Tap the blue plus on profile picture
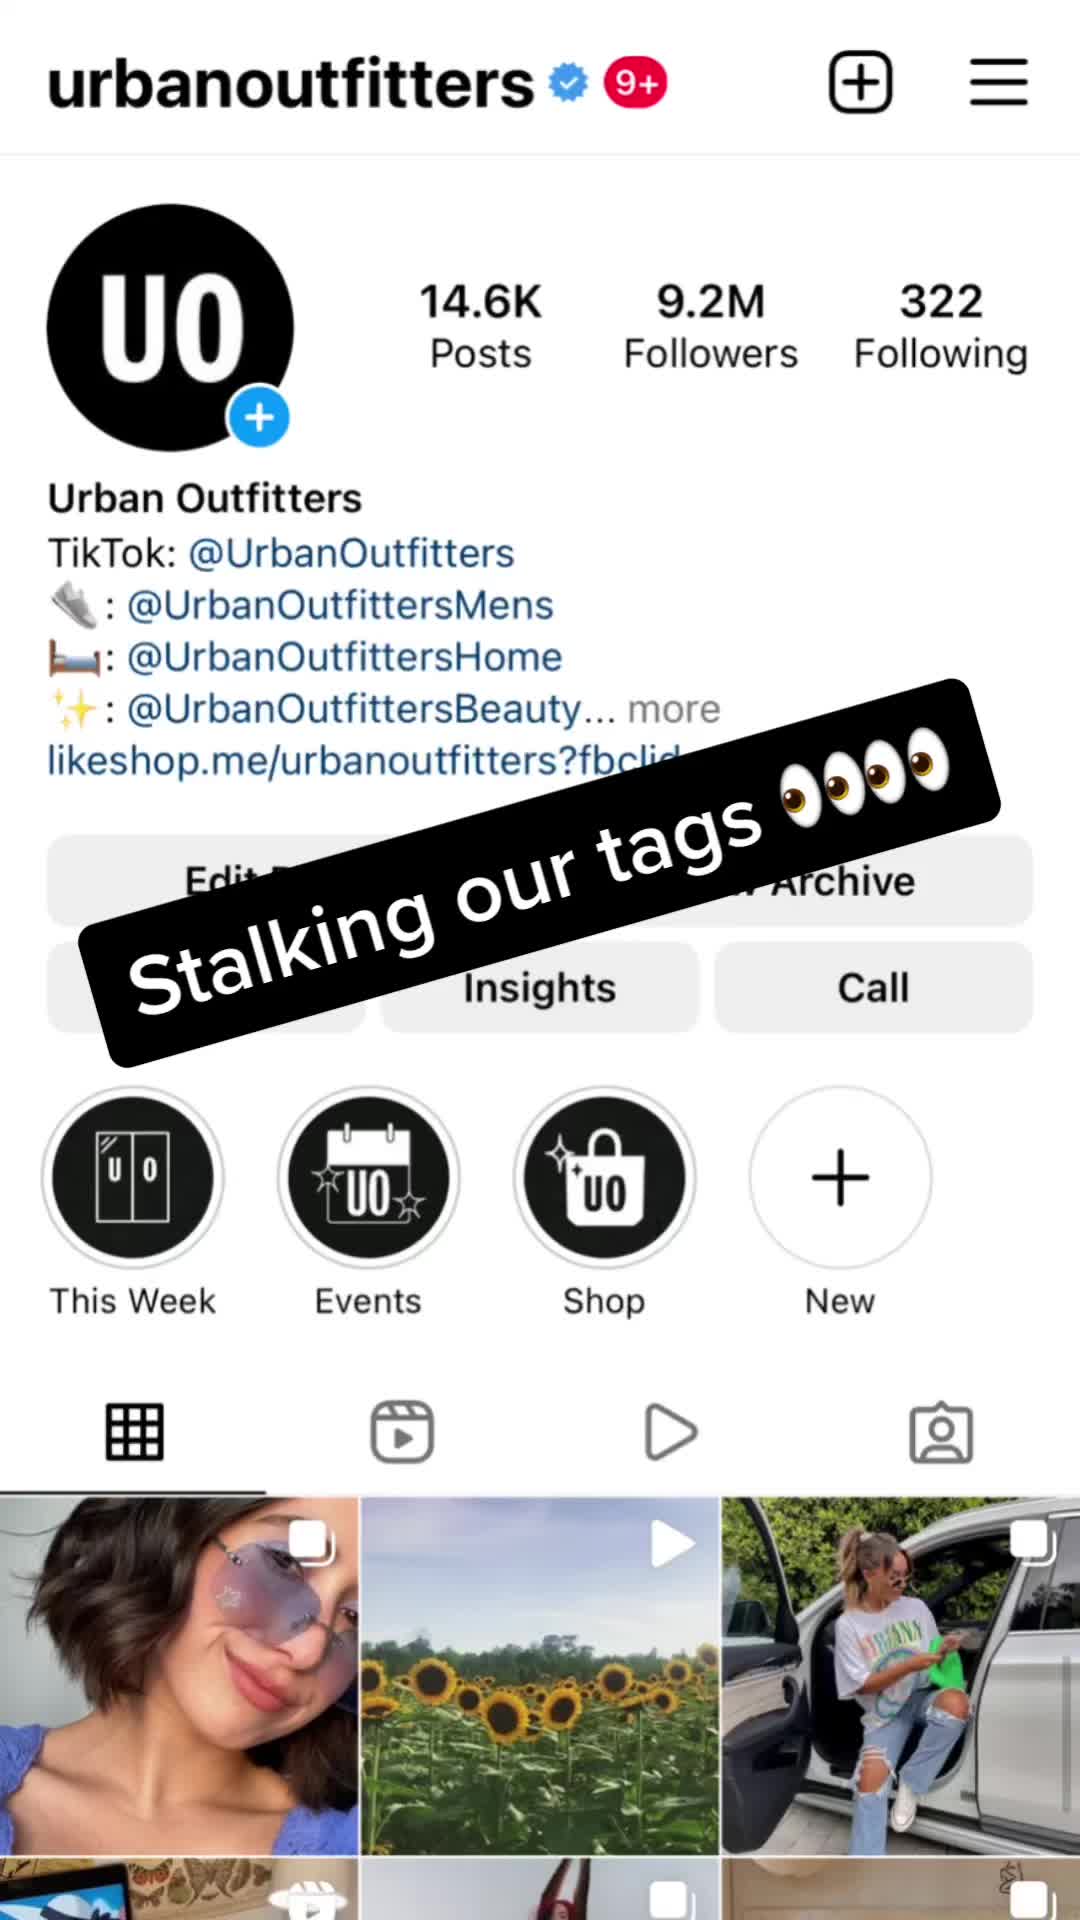This screenshot has width=1080, height=1920. [x=259, y=417]
